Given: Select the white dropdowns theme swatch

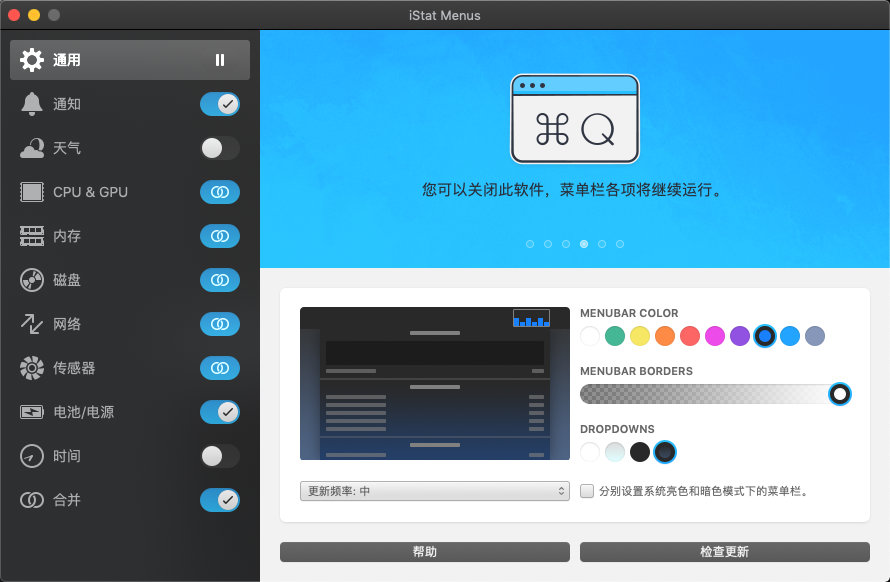Looking at the screenshot, I should click(x=590, y=452).
